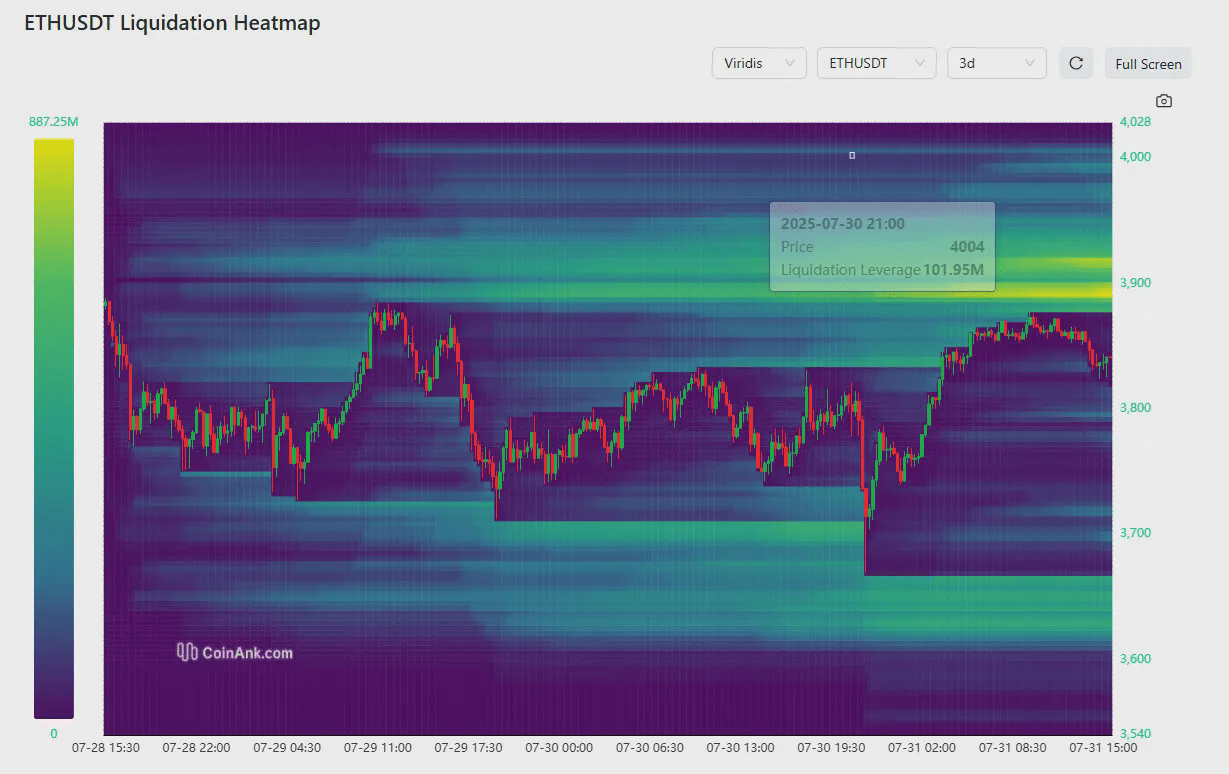This screenshot has height=774, width=1229.
Task: Click the 07-29 17:30 time label
Action: (468, 747)
